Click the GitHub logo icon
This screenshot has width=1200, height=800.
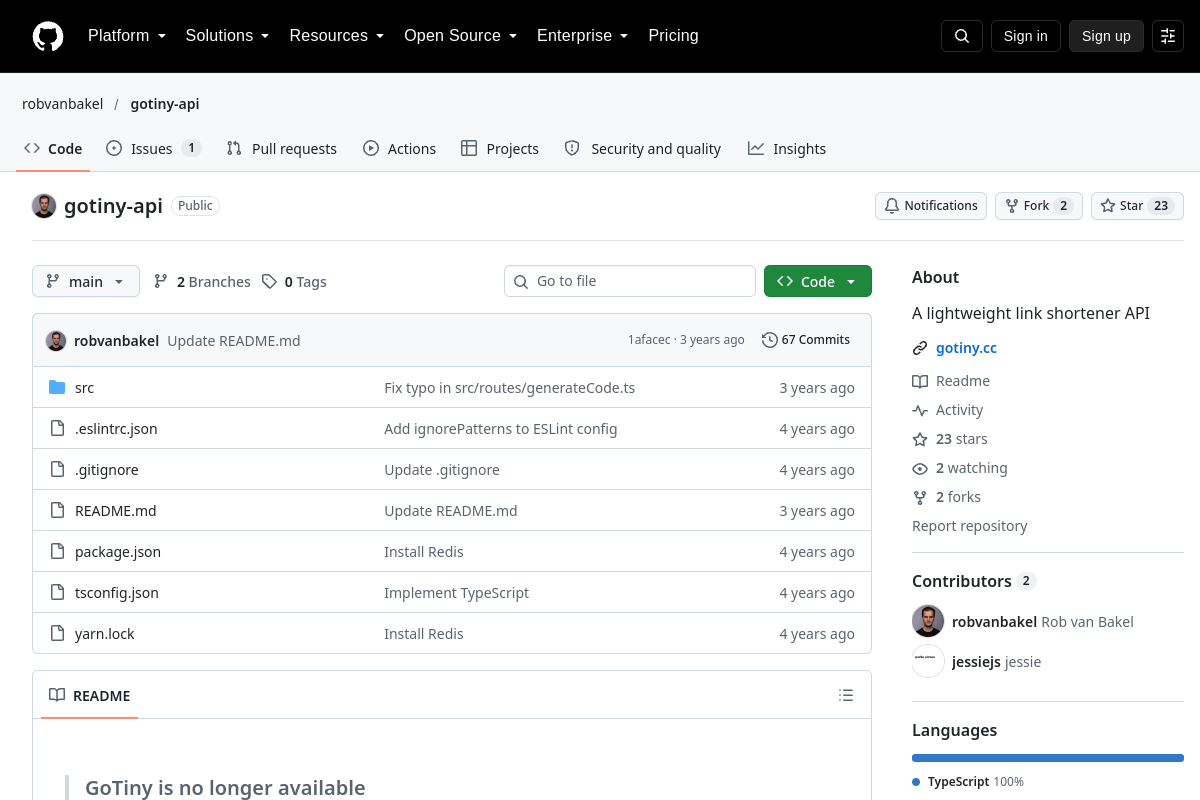click(x=48, y=36)
